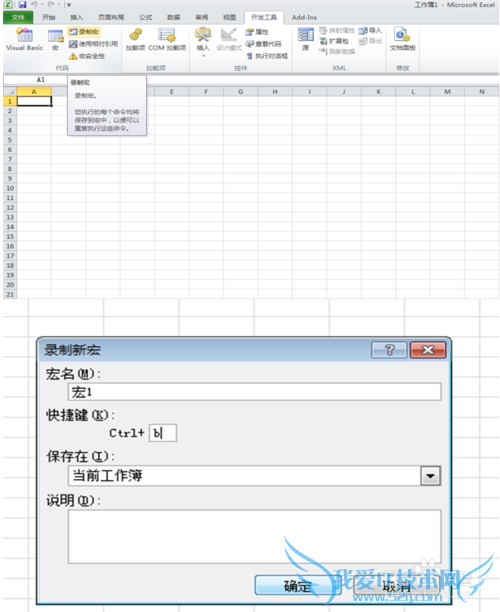Image resolution: width=500 pixels, height=612 pixels.
Task: Switch to the View (视图) tab
Action: tap(230, 18)
